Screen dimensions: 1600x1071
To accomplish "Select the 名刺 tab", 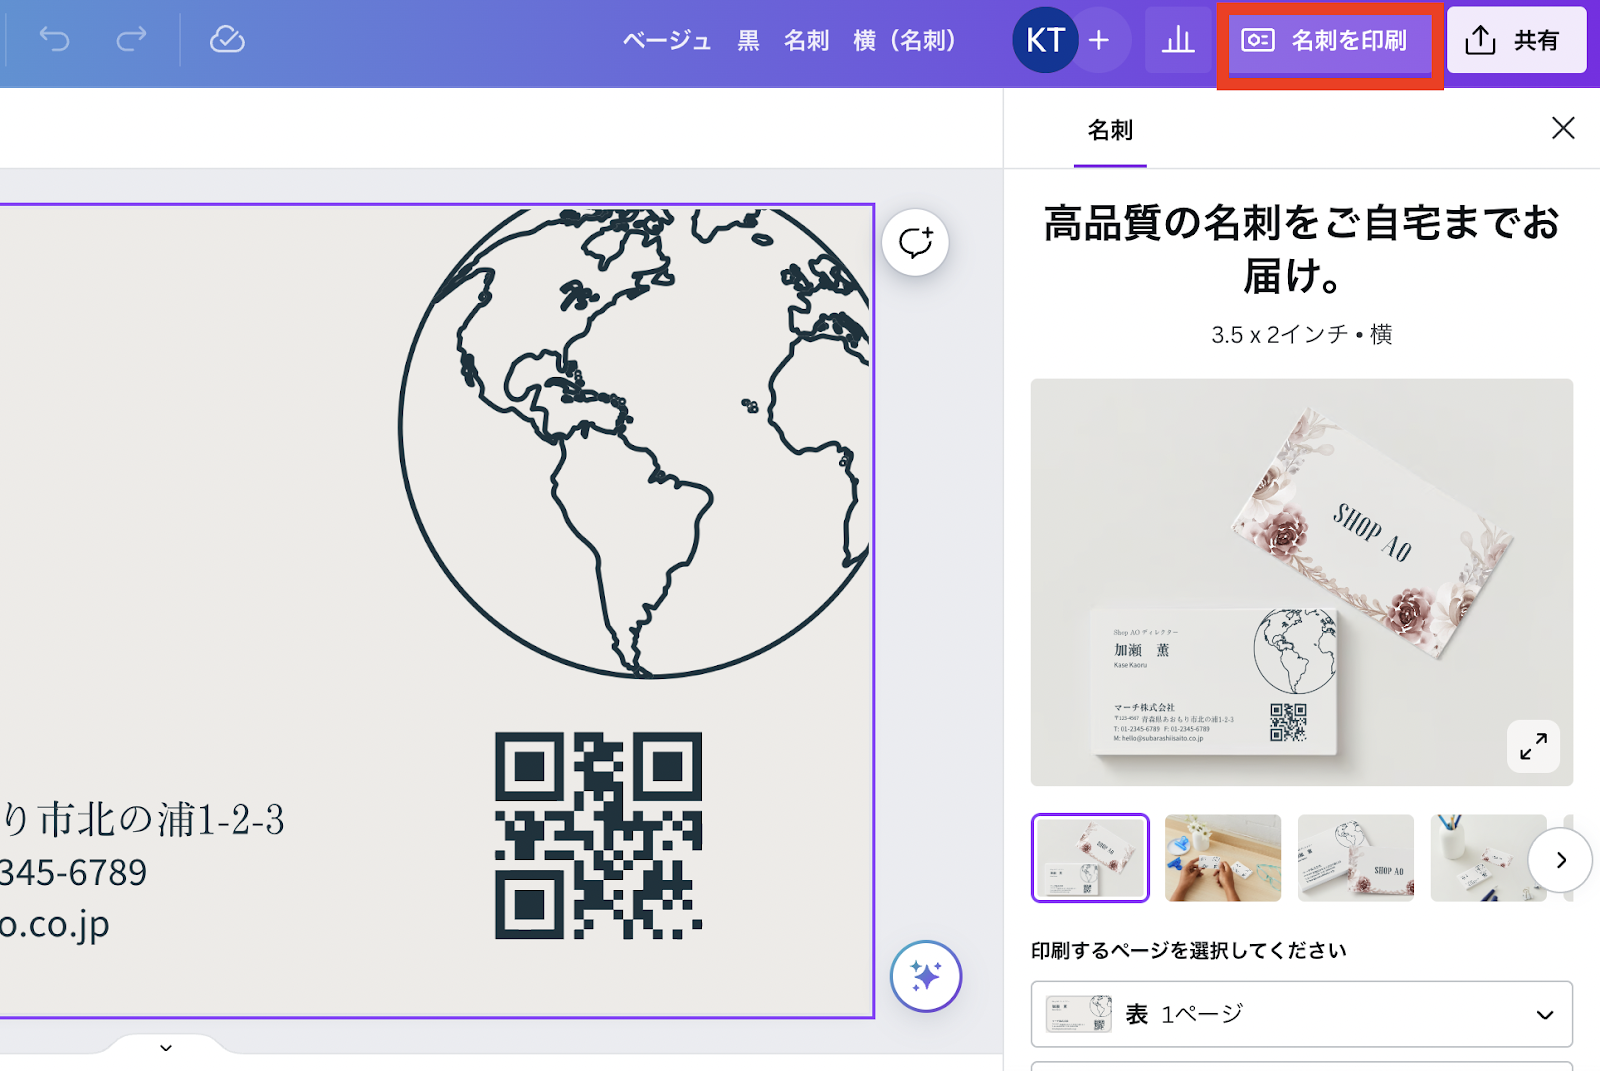I will click(1110, 131).
